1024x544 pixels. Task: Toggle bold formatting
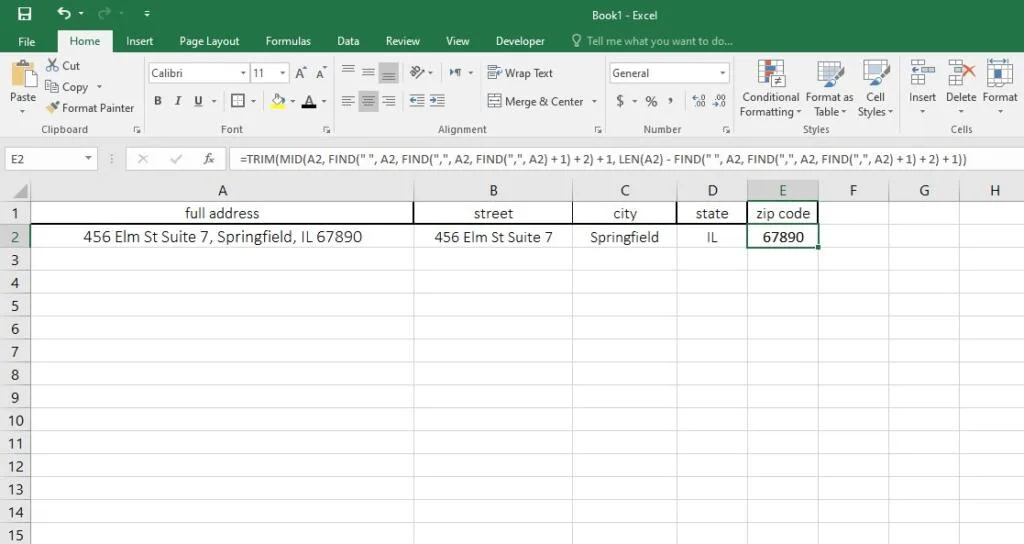coord(157,101)
